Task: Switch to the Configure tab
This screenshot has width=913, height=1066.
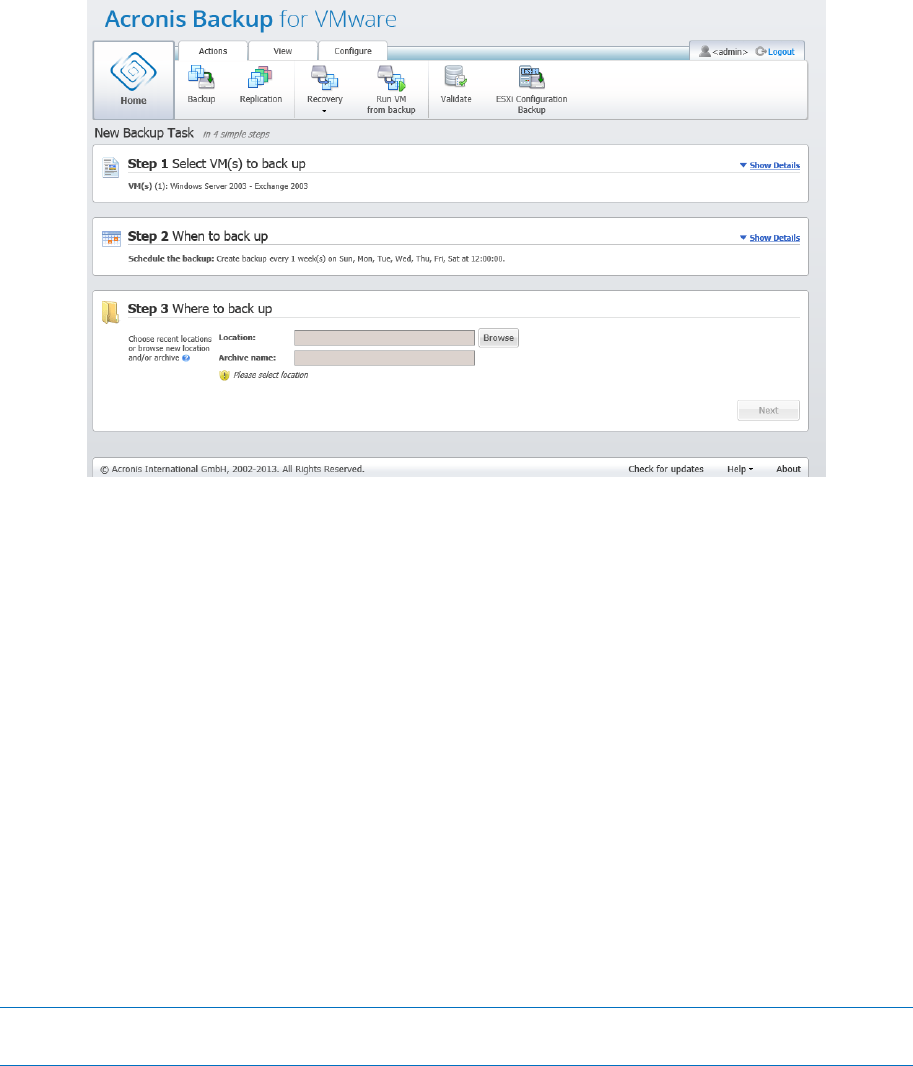Action: pyautogui.click(x=353, y=51)
